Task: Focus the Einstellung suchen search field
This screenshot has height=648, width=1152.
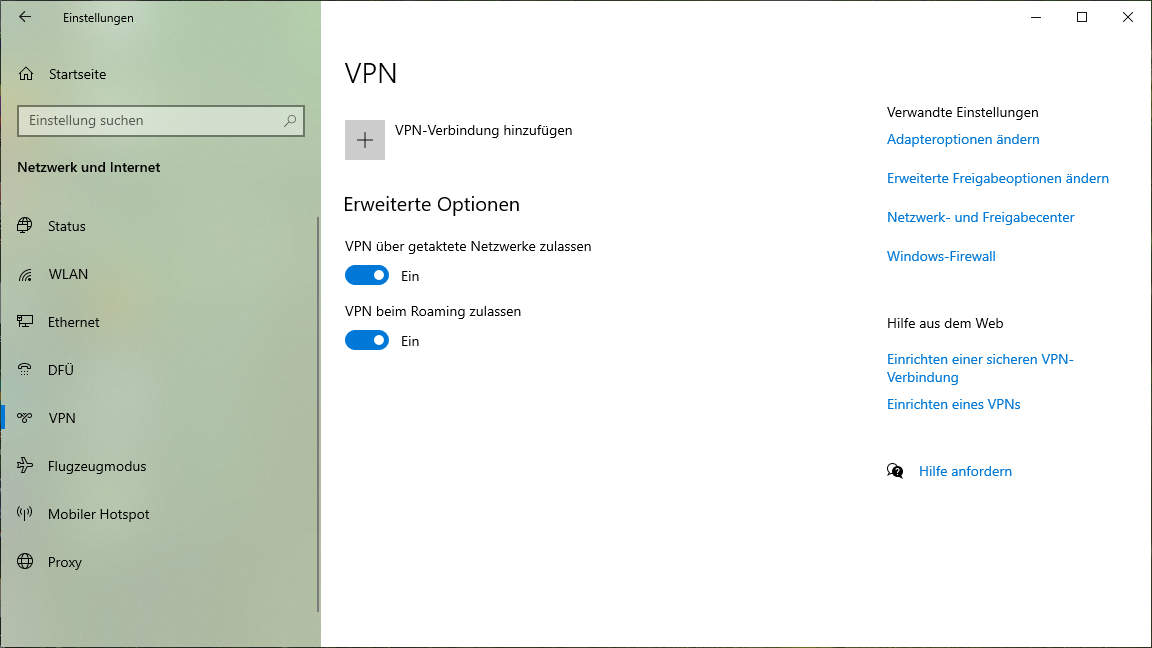Action: coord(150,121)
